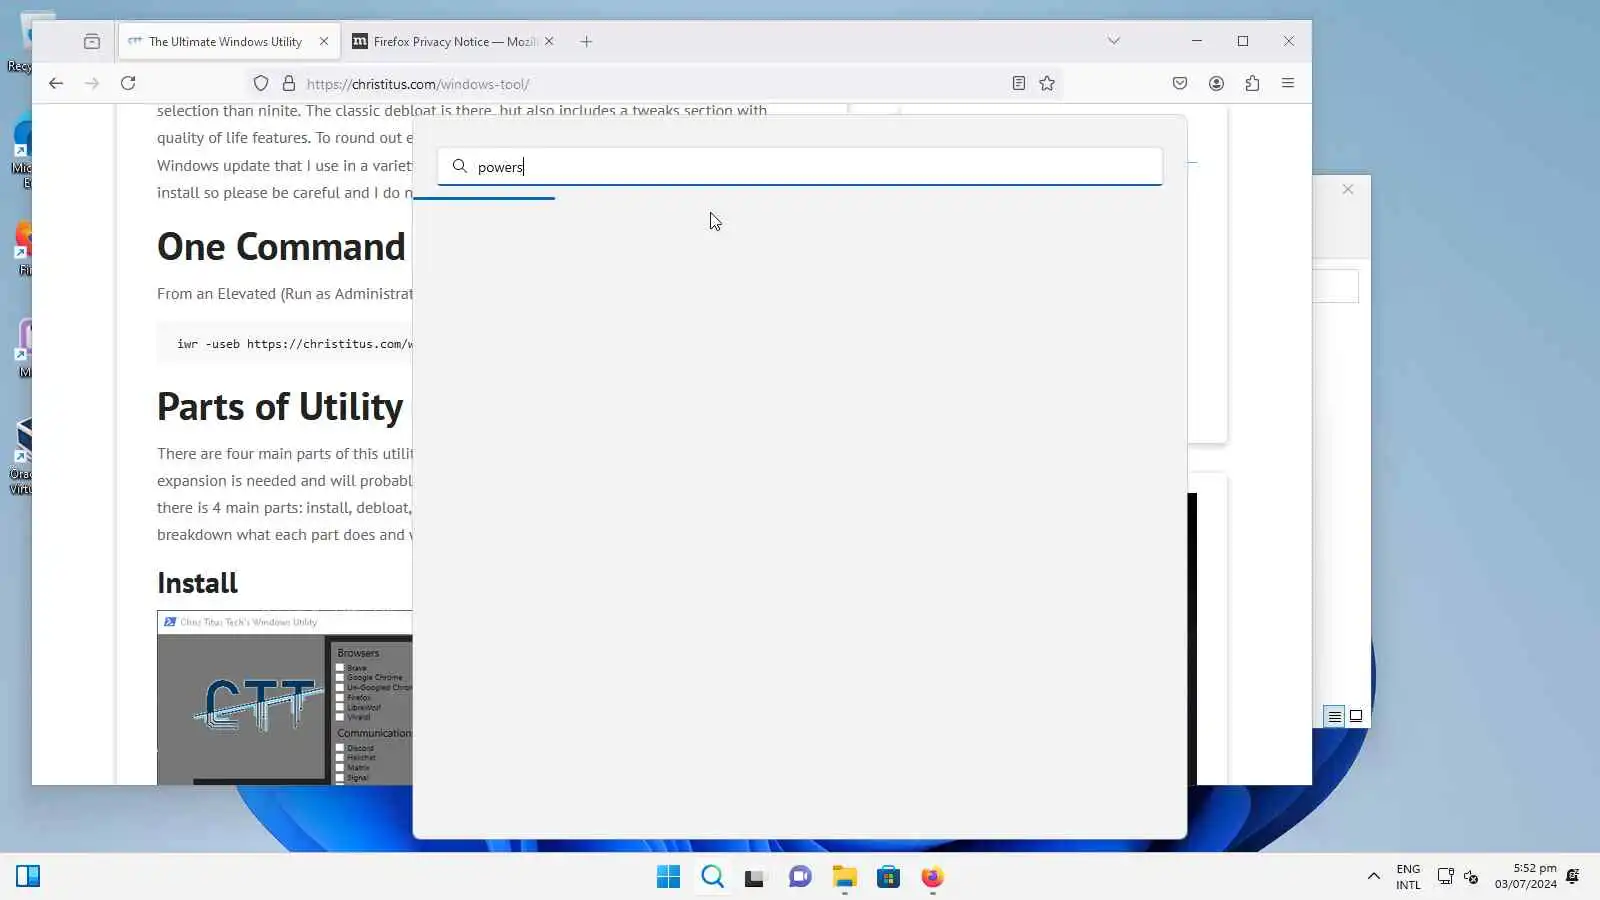The width and height of the screenshot is (1600, 900).
Task: Click the muted volume tray icon
Action: coord(1471,877)
